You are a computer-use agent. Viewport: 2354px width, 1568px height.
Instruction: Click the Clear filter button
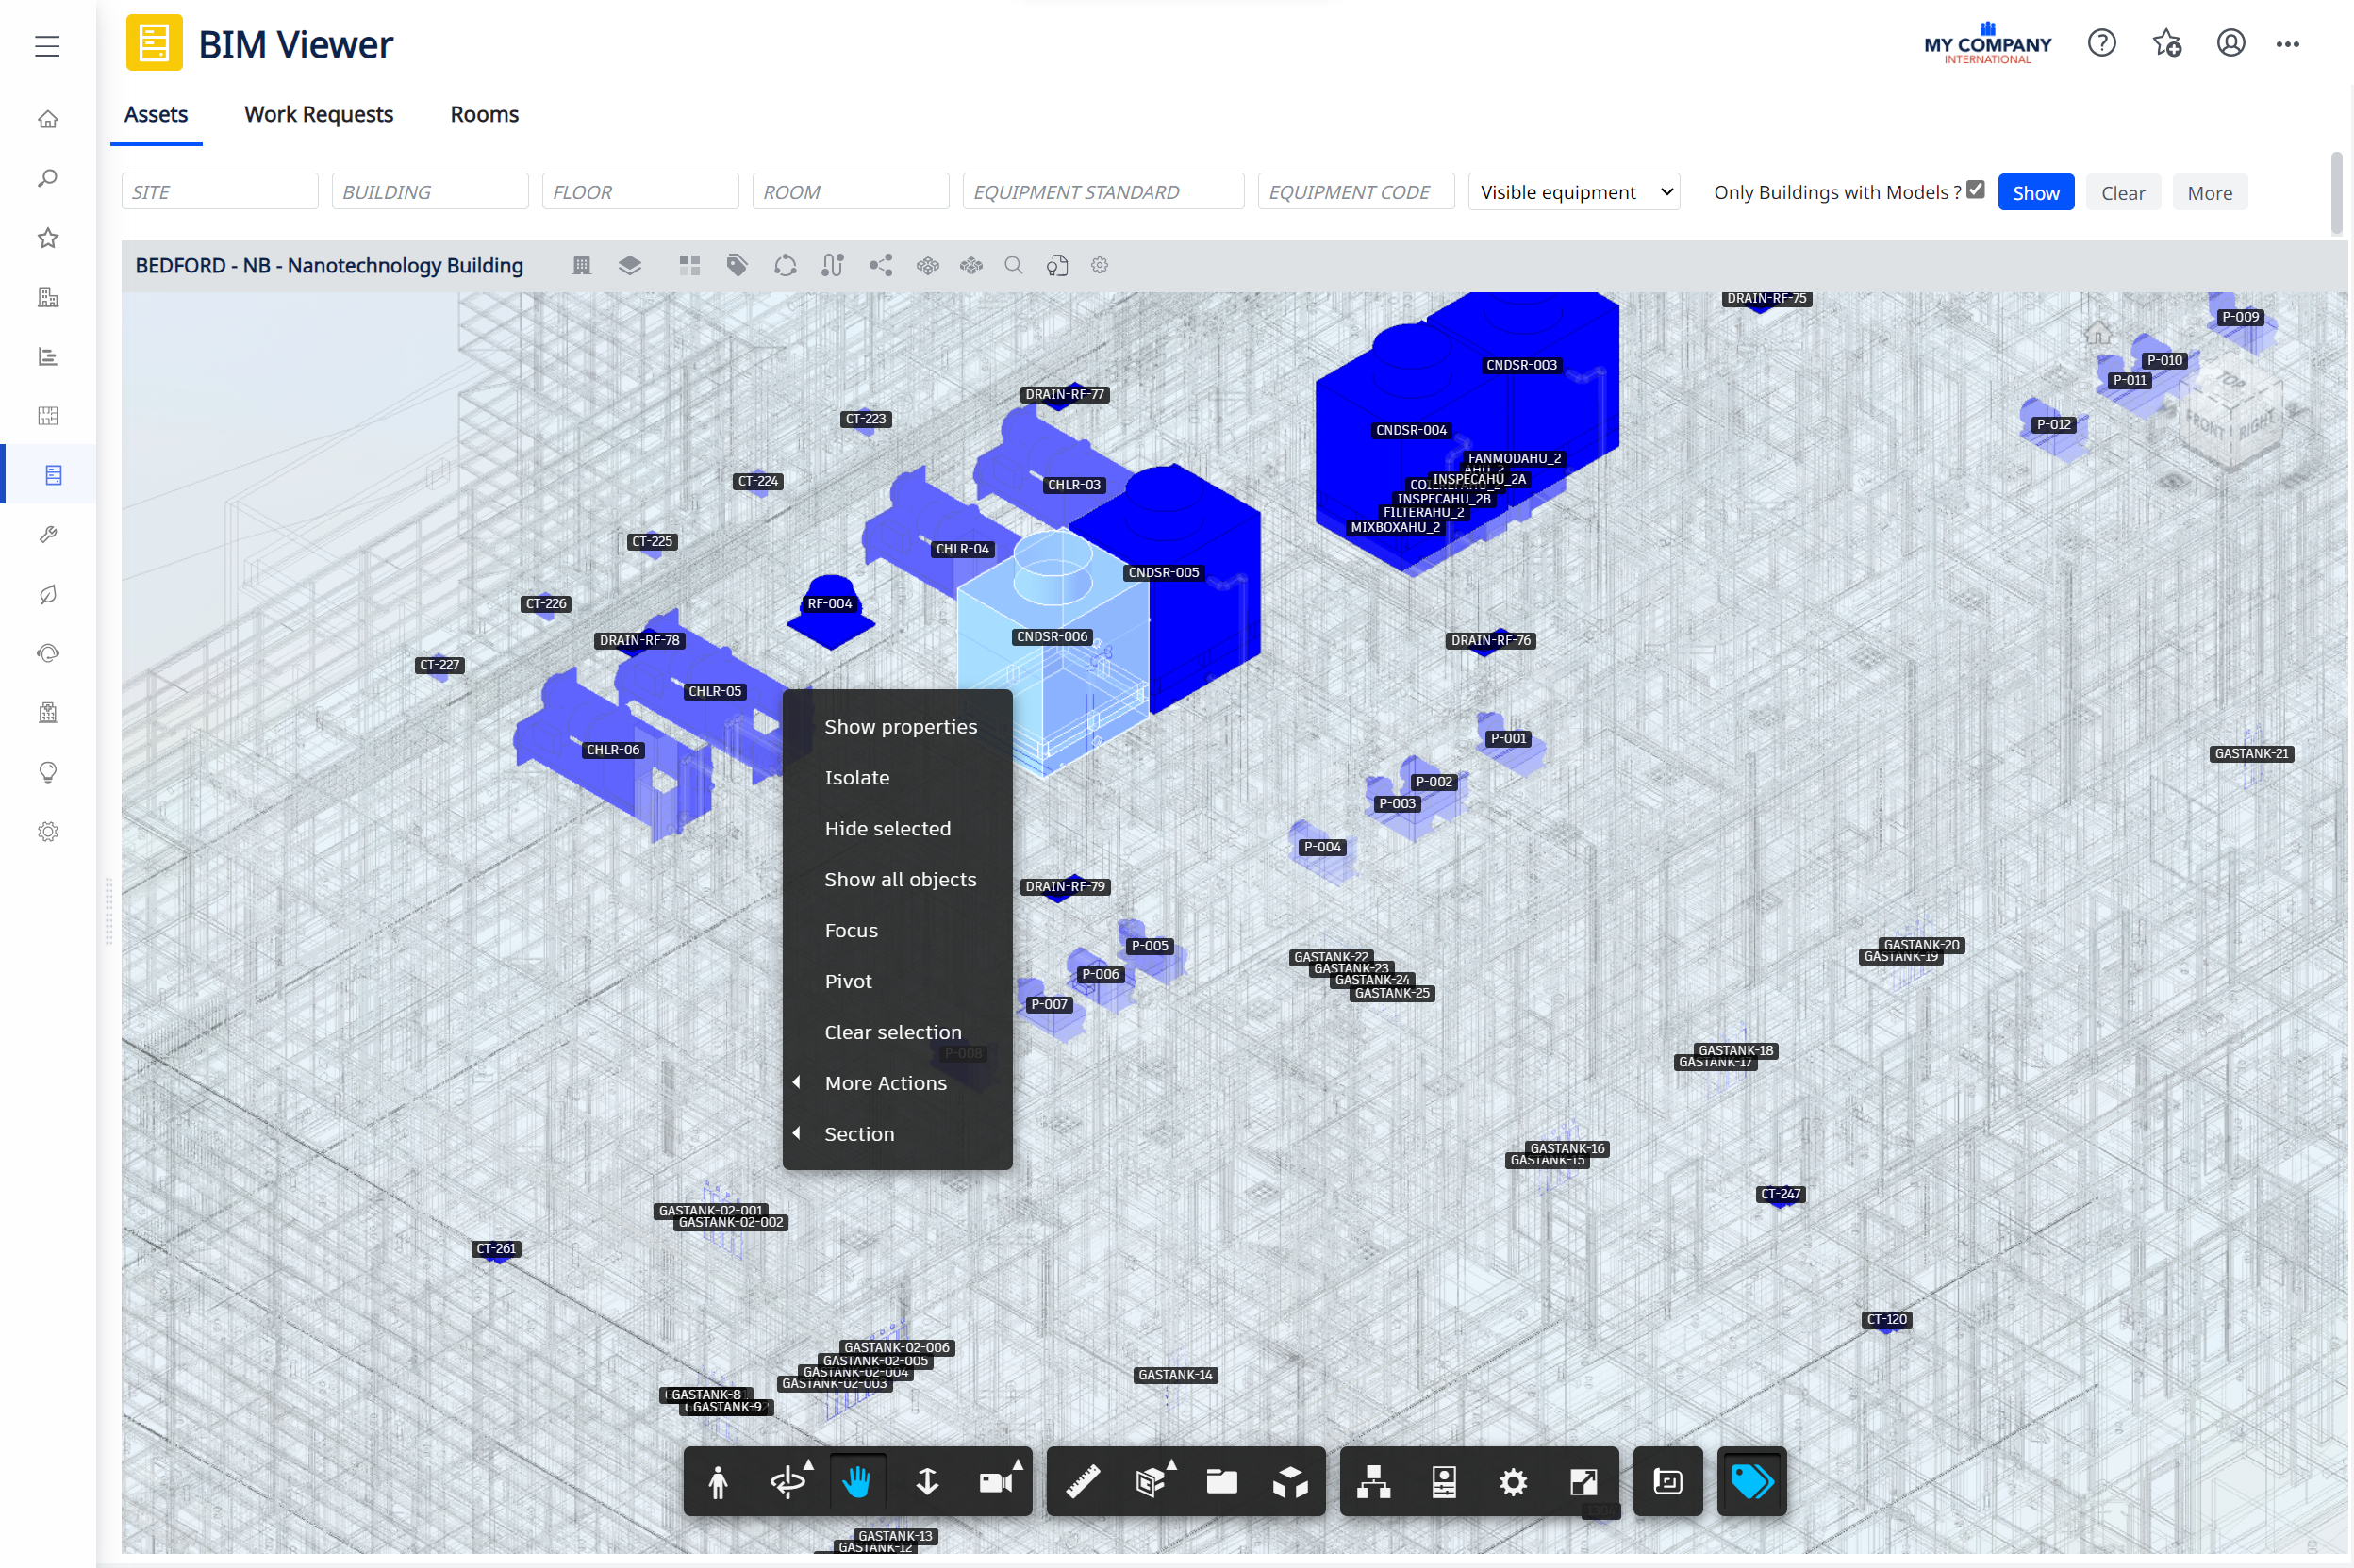tap(2122, 193)
